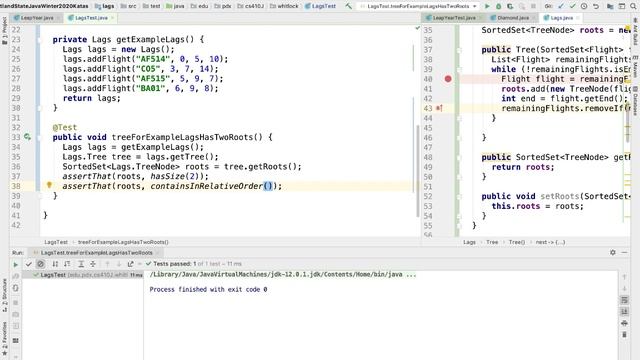This screenshot has width=640, height=360.
Task: Fold the getRoots method at line 48
Action: 459,158
